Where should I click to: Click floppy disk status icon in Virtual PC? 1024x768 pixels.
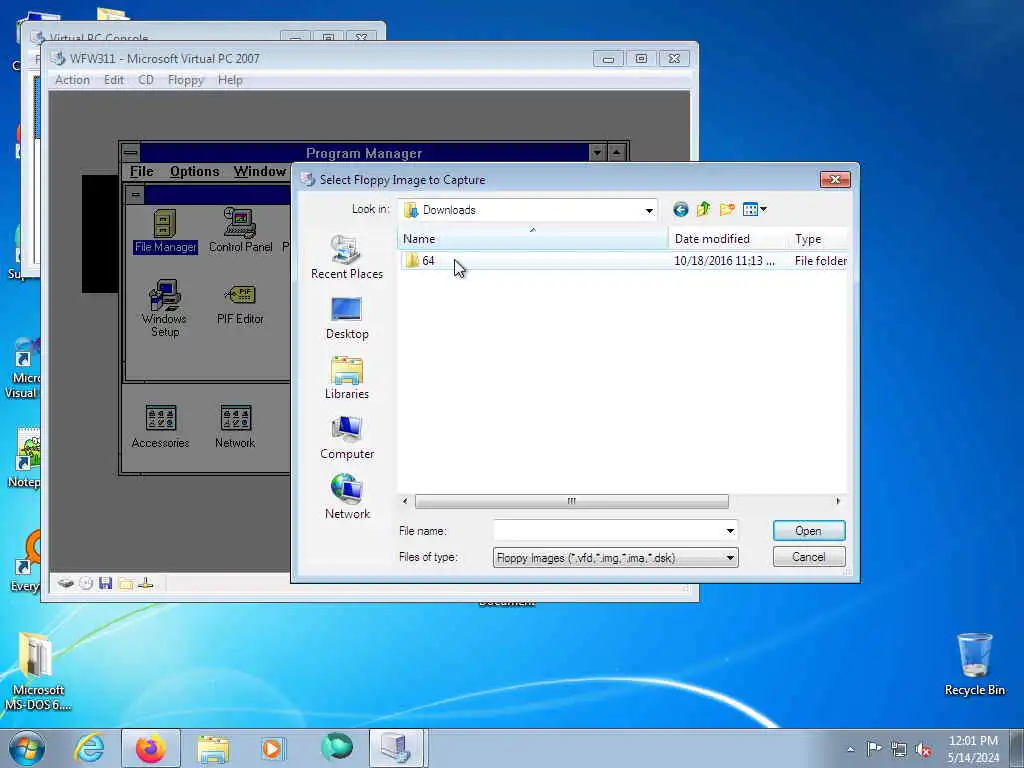pos(105,583)
